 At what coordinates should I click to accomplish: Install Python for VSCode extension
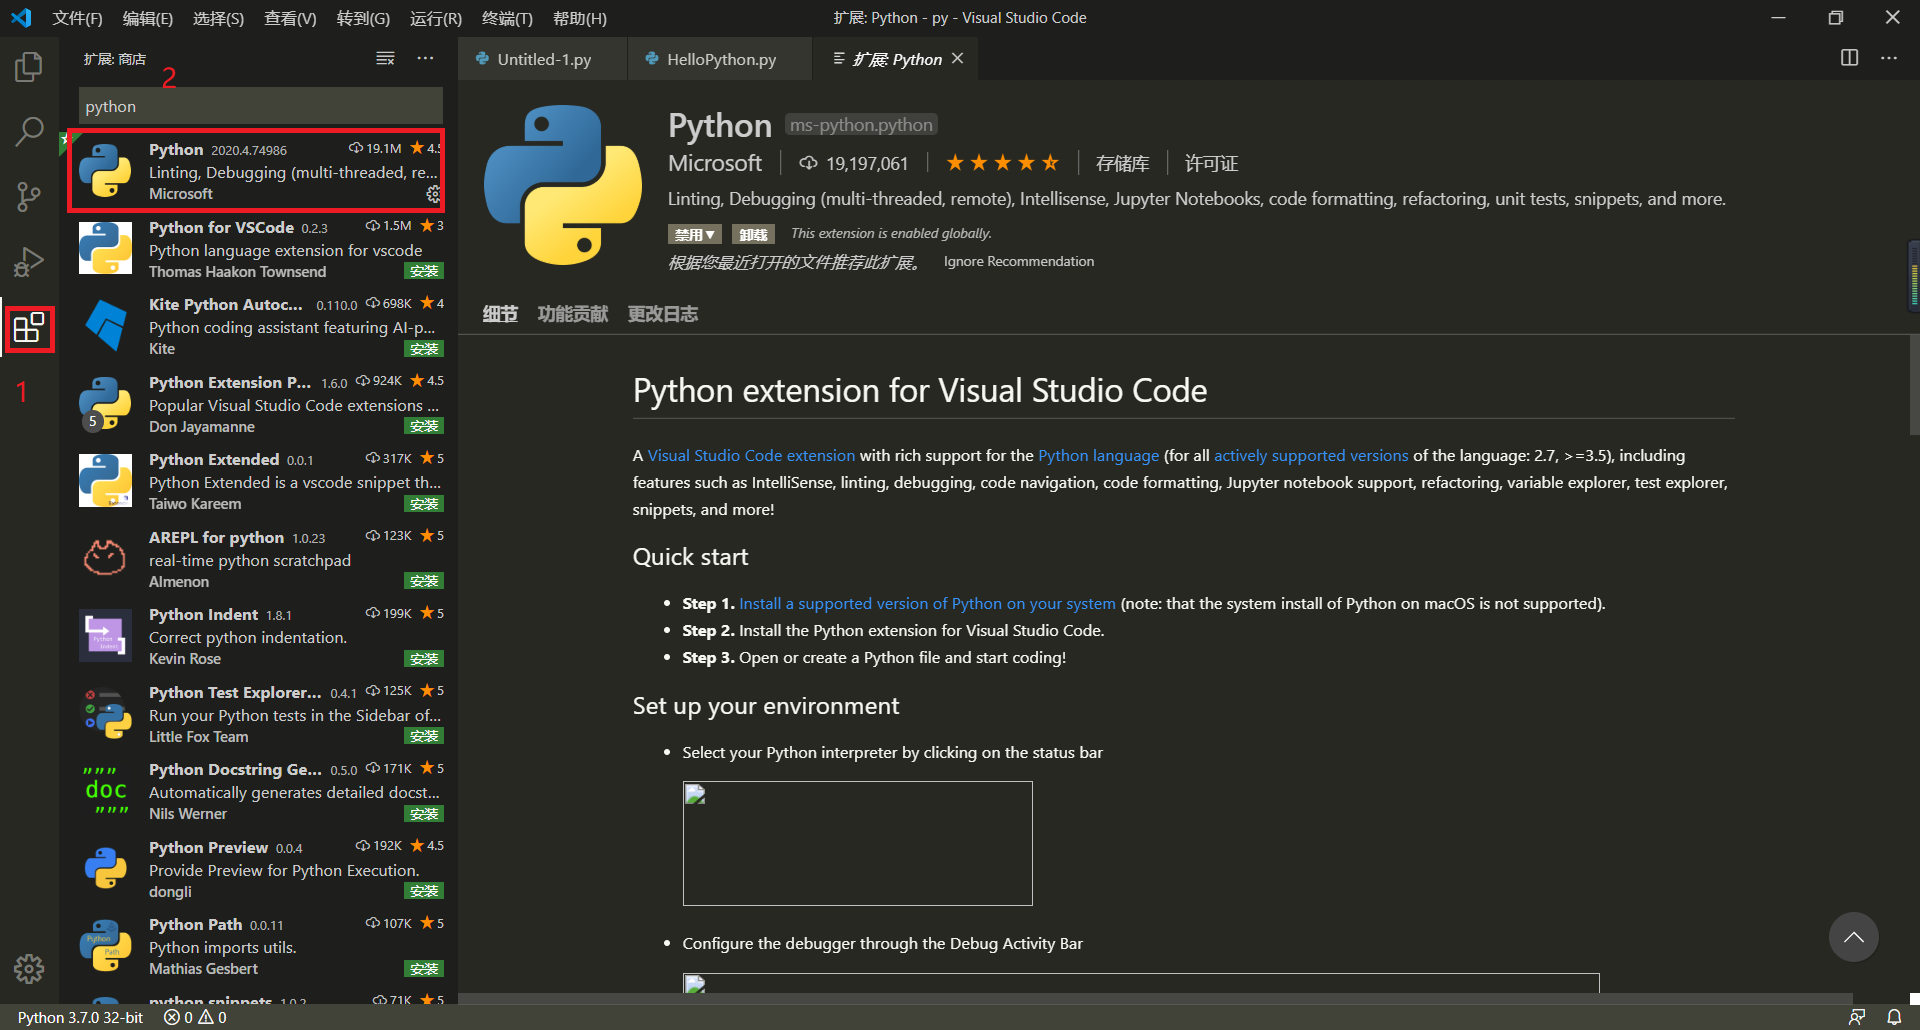coord(424,271)
